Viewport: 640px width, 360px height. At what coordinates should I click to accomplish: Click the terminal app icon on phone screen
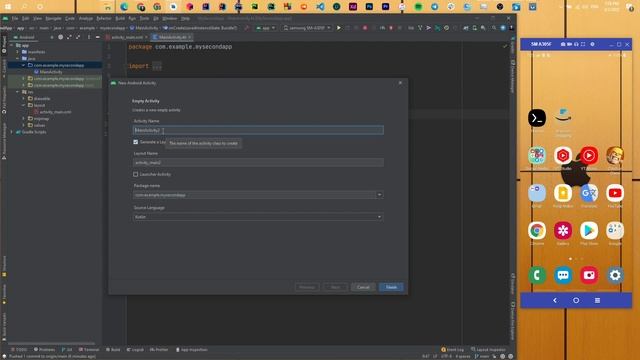[537, 118]
